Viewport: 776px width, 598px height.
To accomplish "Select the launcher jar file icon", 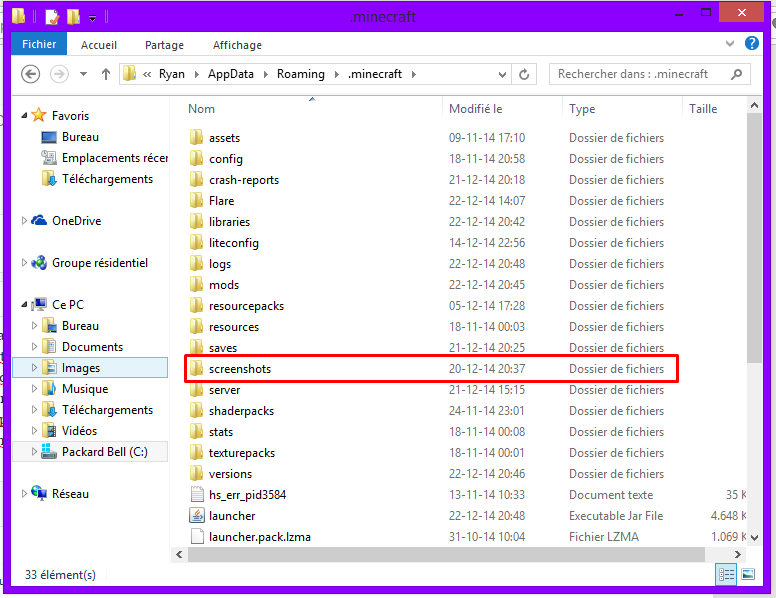I will [x=197, y=515].
